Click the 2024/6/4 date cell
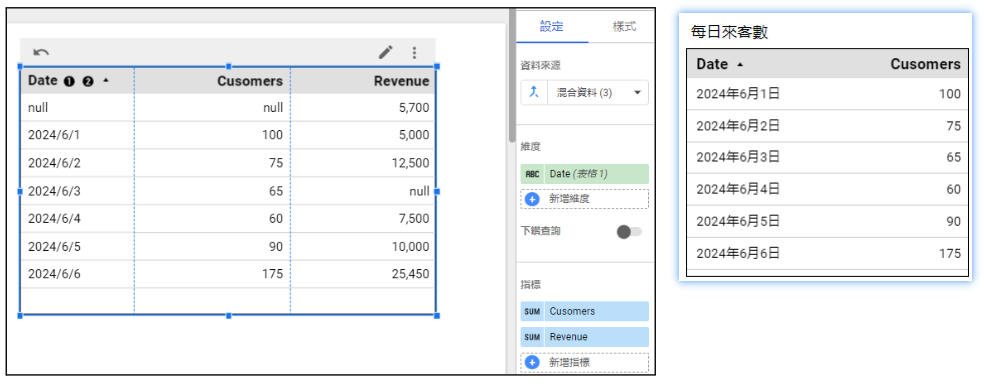This screenshot has height=387, width=984. click(54, 218)
